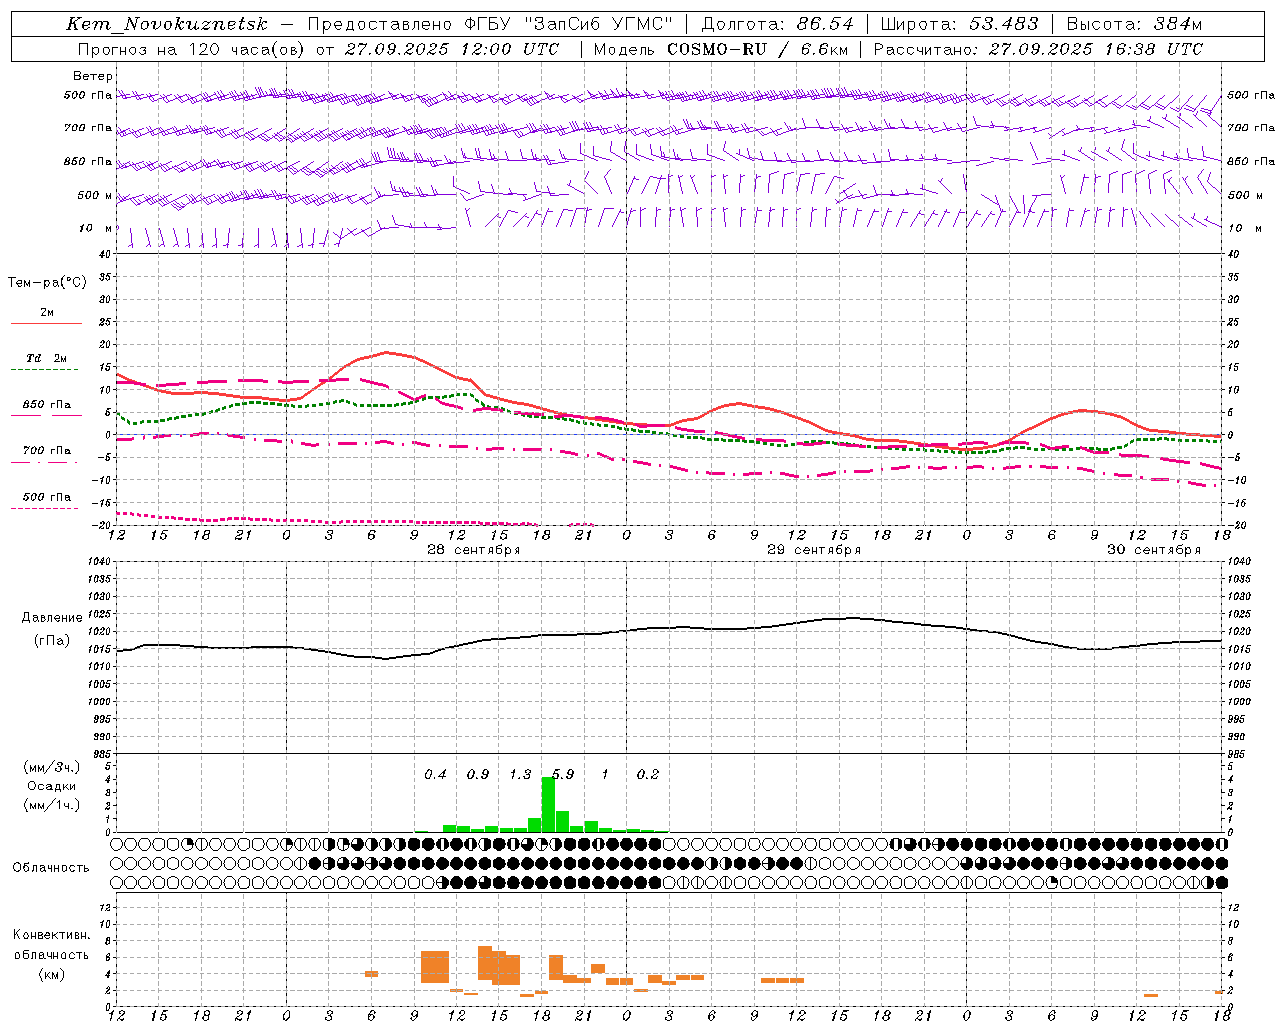Click forecast start time 27.09.2025 12:00 UTC

click(452, 49)
